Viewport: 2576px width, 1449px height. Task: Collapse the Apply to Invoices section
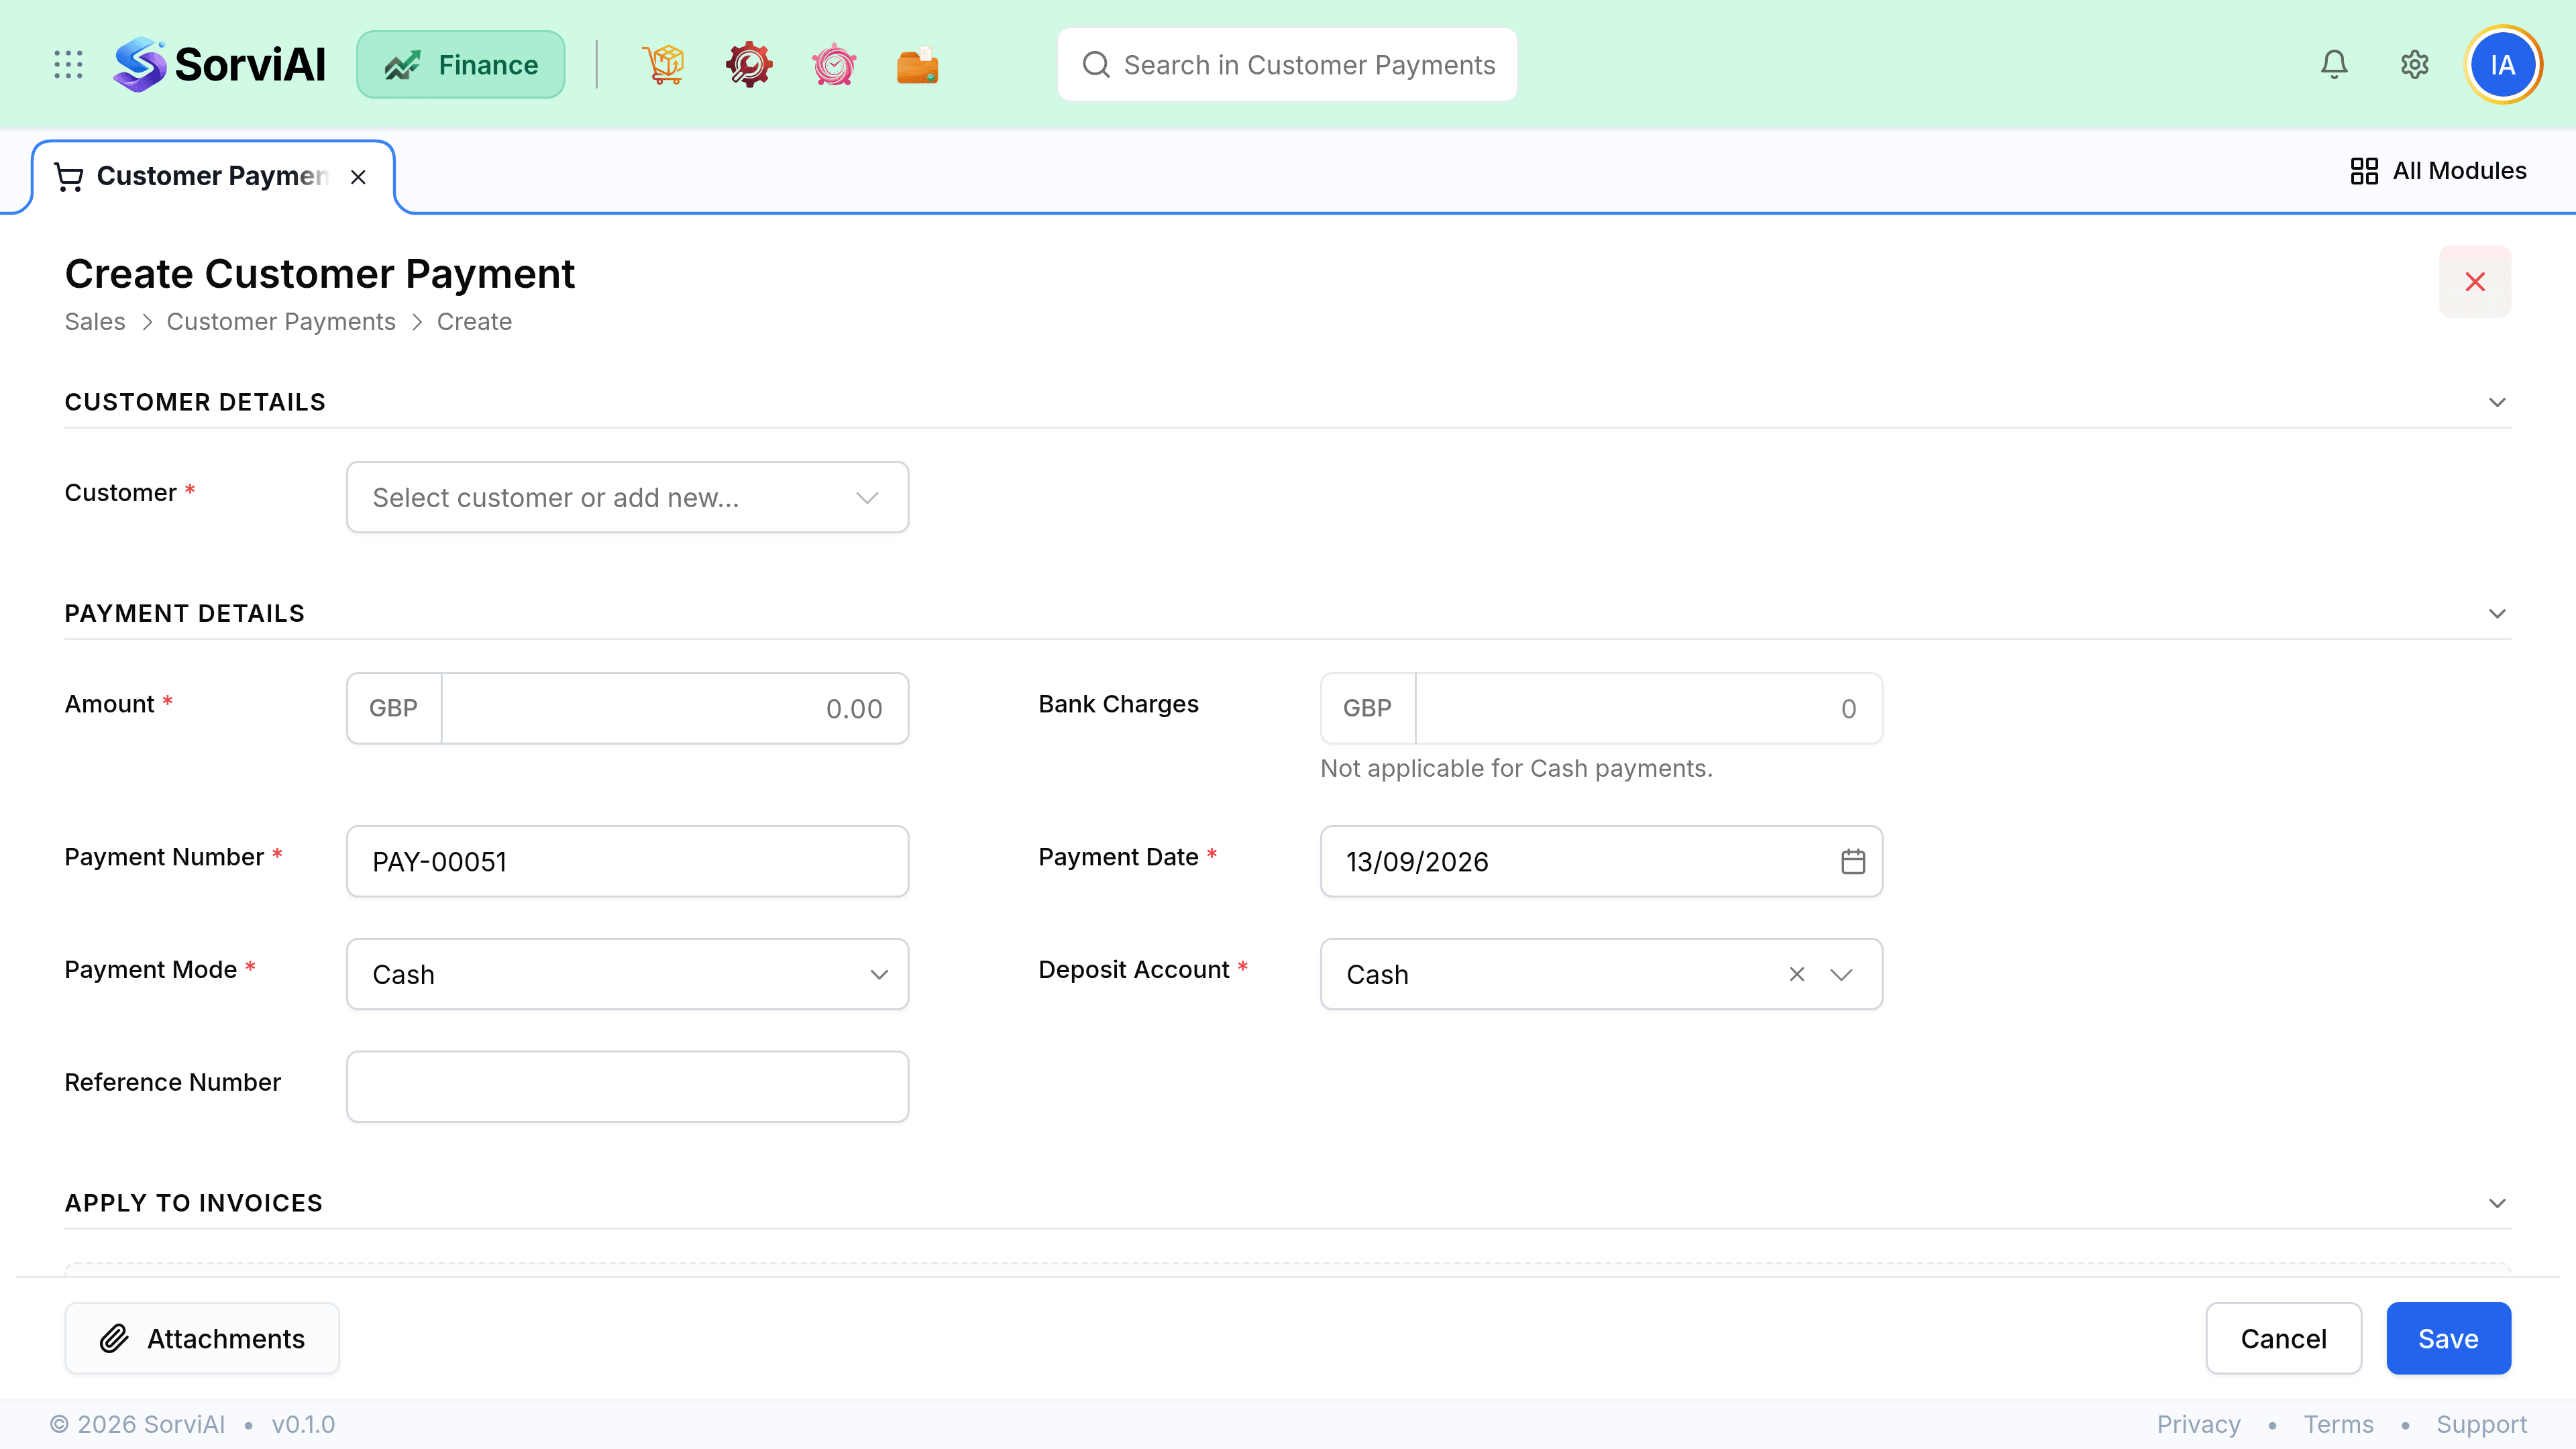pos(2497,1203)
